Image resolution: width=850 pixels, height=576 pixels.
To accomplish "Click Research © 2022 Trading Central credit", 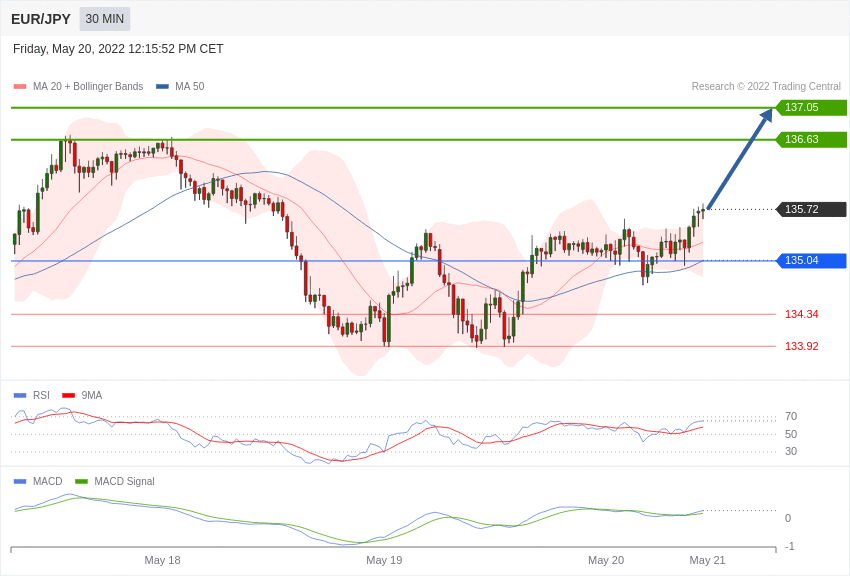I will click(x=766, y=86).
